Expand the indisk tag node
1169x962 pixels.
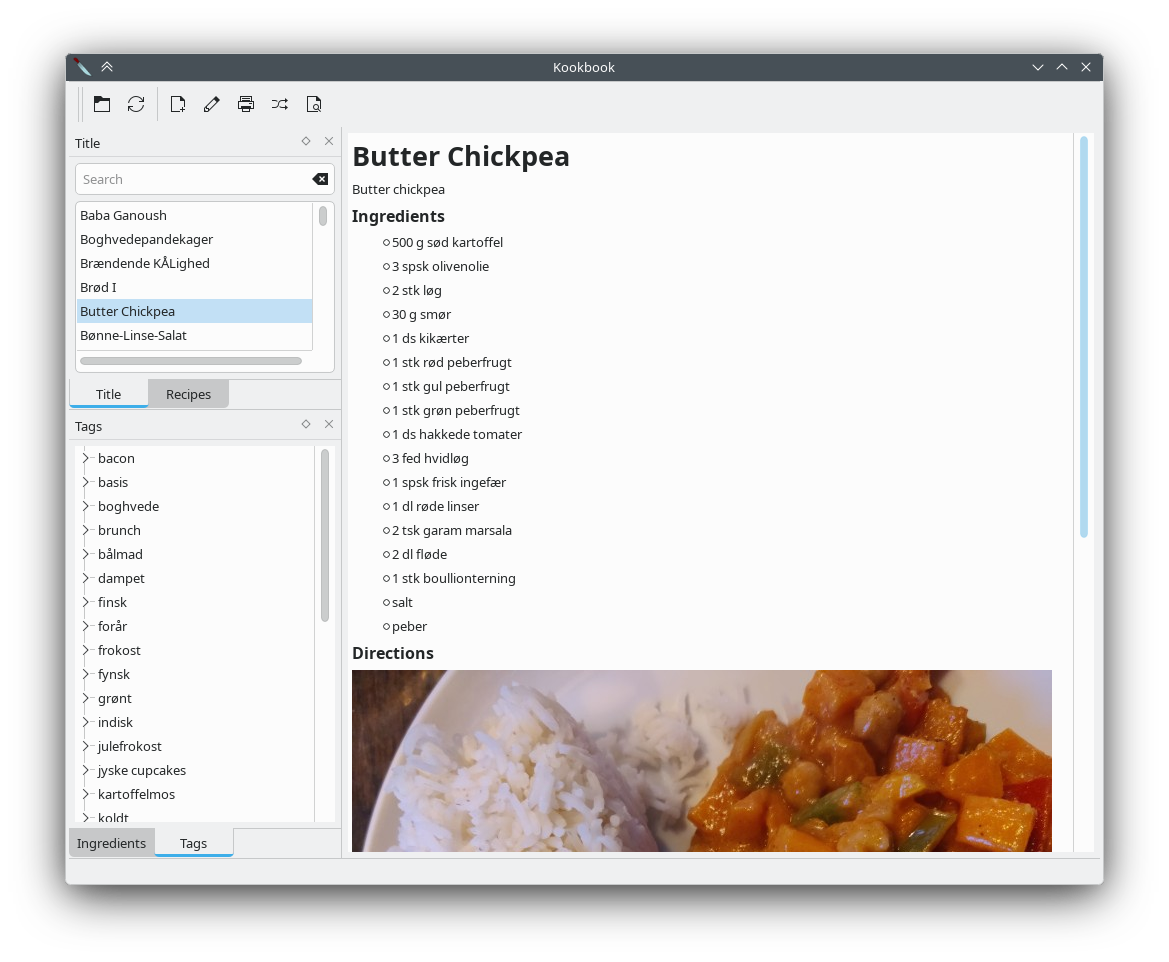(x=86, y=722)
